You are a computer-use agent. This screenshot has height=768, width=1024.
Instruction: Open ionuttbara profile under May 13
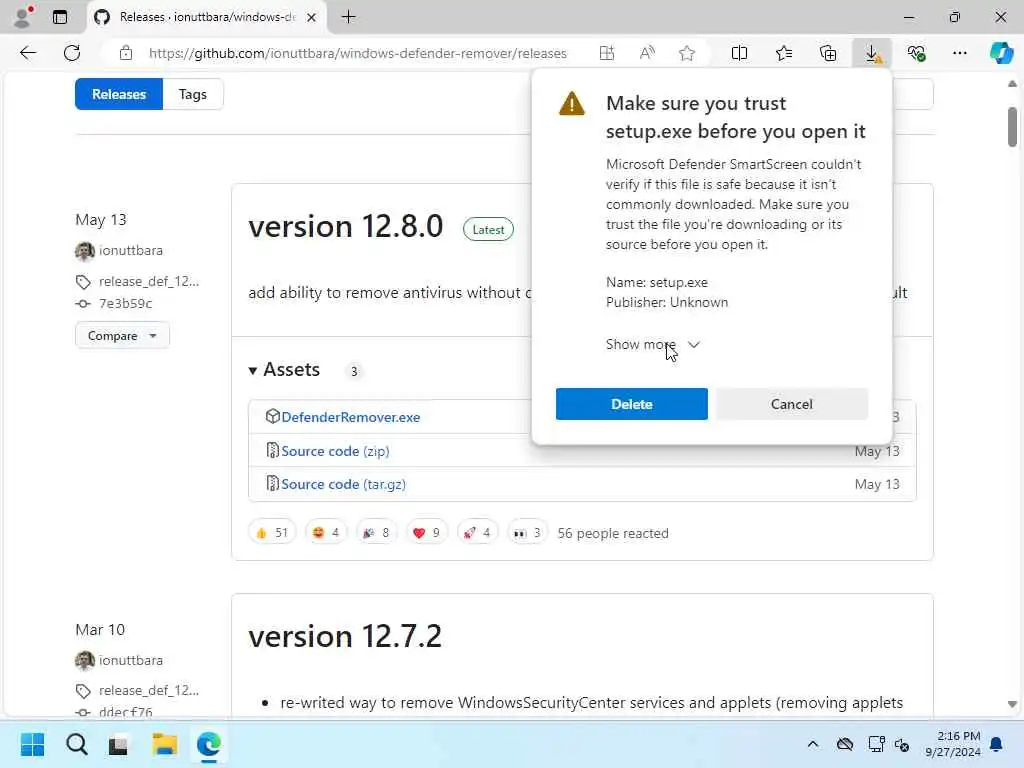(x=131, y=250)
